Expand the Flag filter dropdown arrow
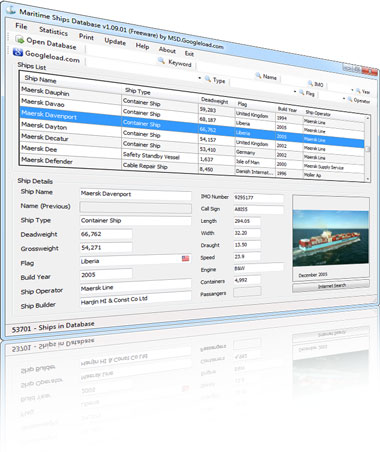 (295, 91)
